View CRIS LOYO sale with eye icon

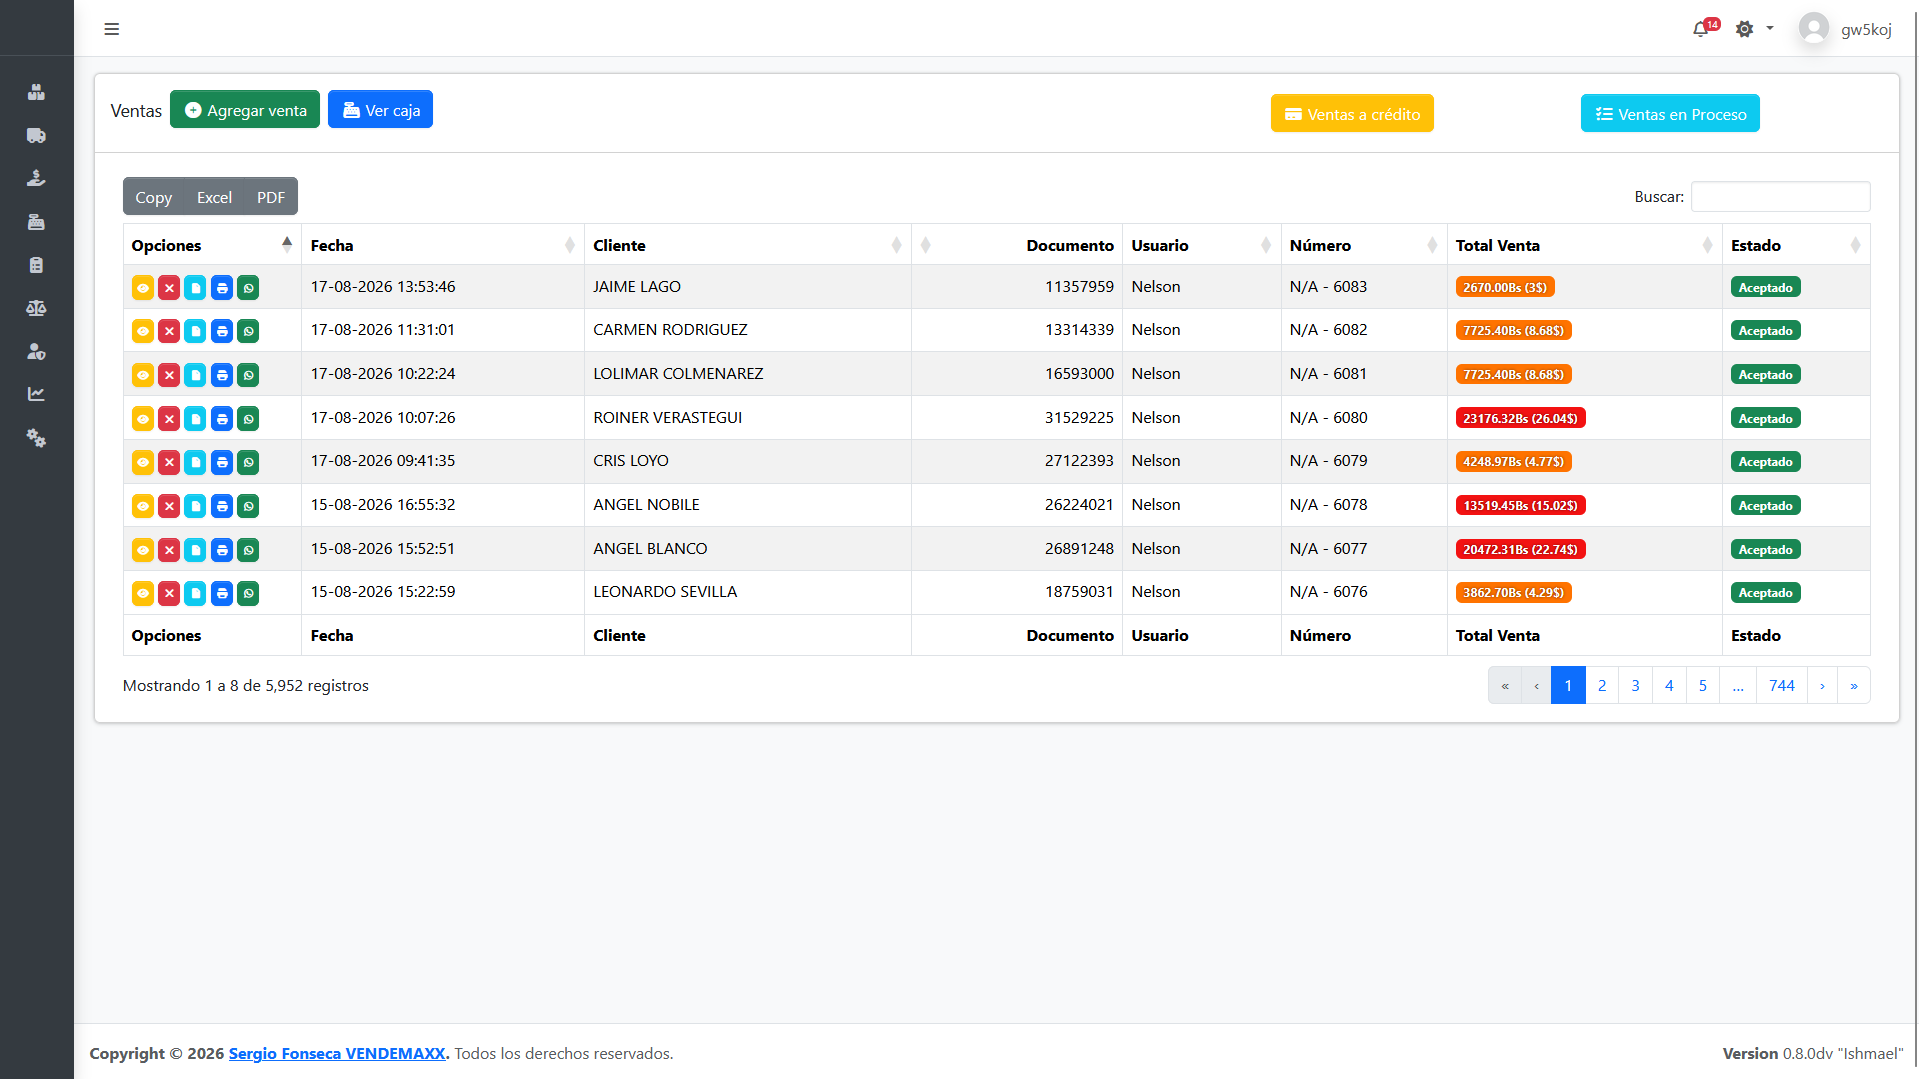143,462
